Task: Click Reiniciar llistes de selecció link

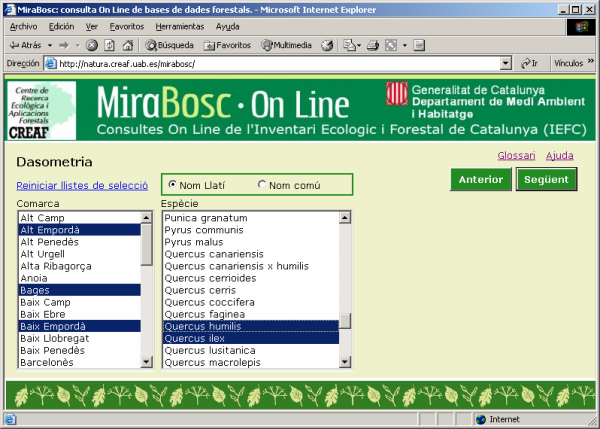Action: click(x=82, y=186)
